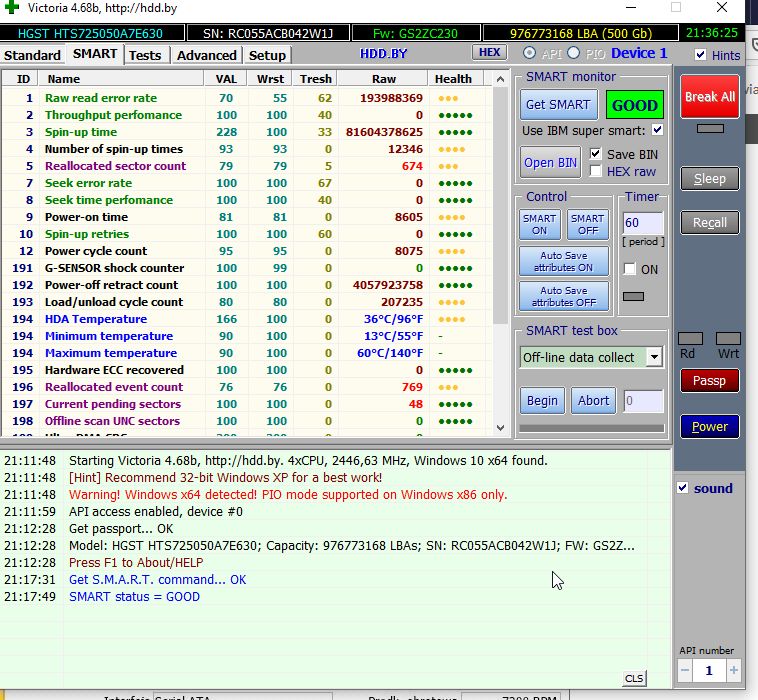The height and width of the screenshot is (700, 758).
Task: Click the SMART OFF button
Action: click(x=587, y=224)
